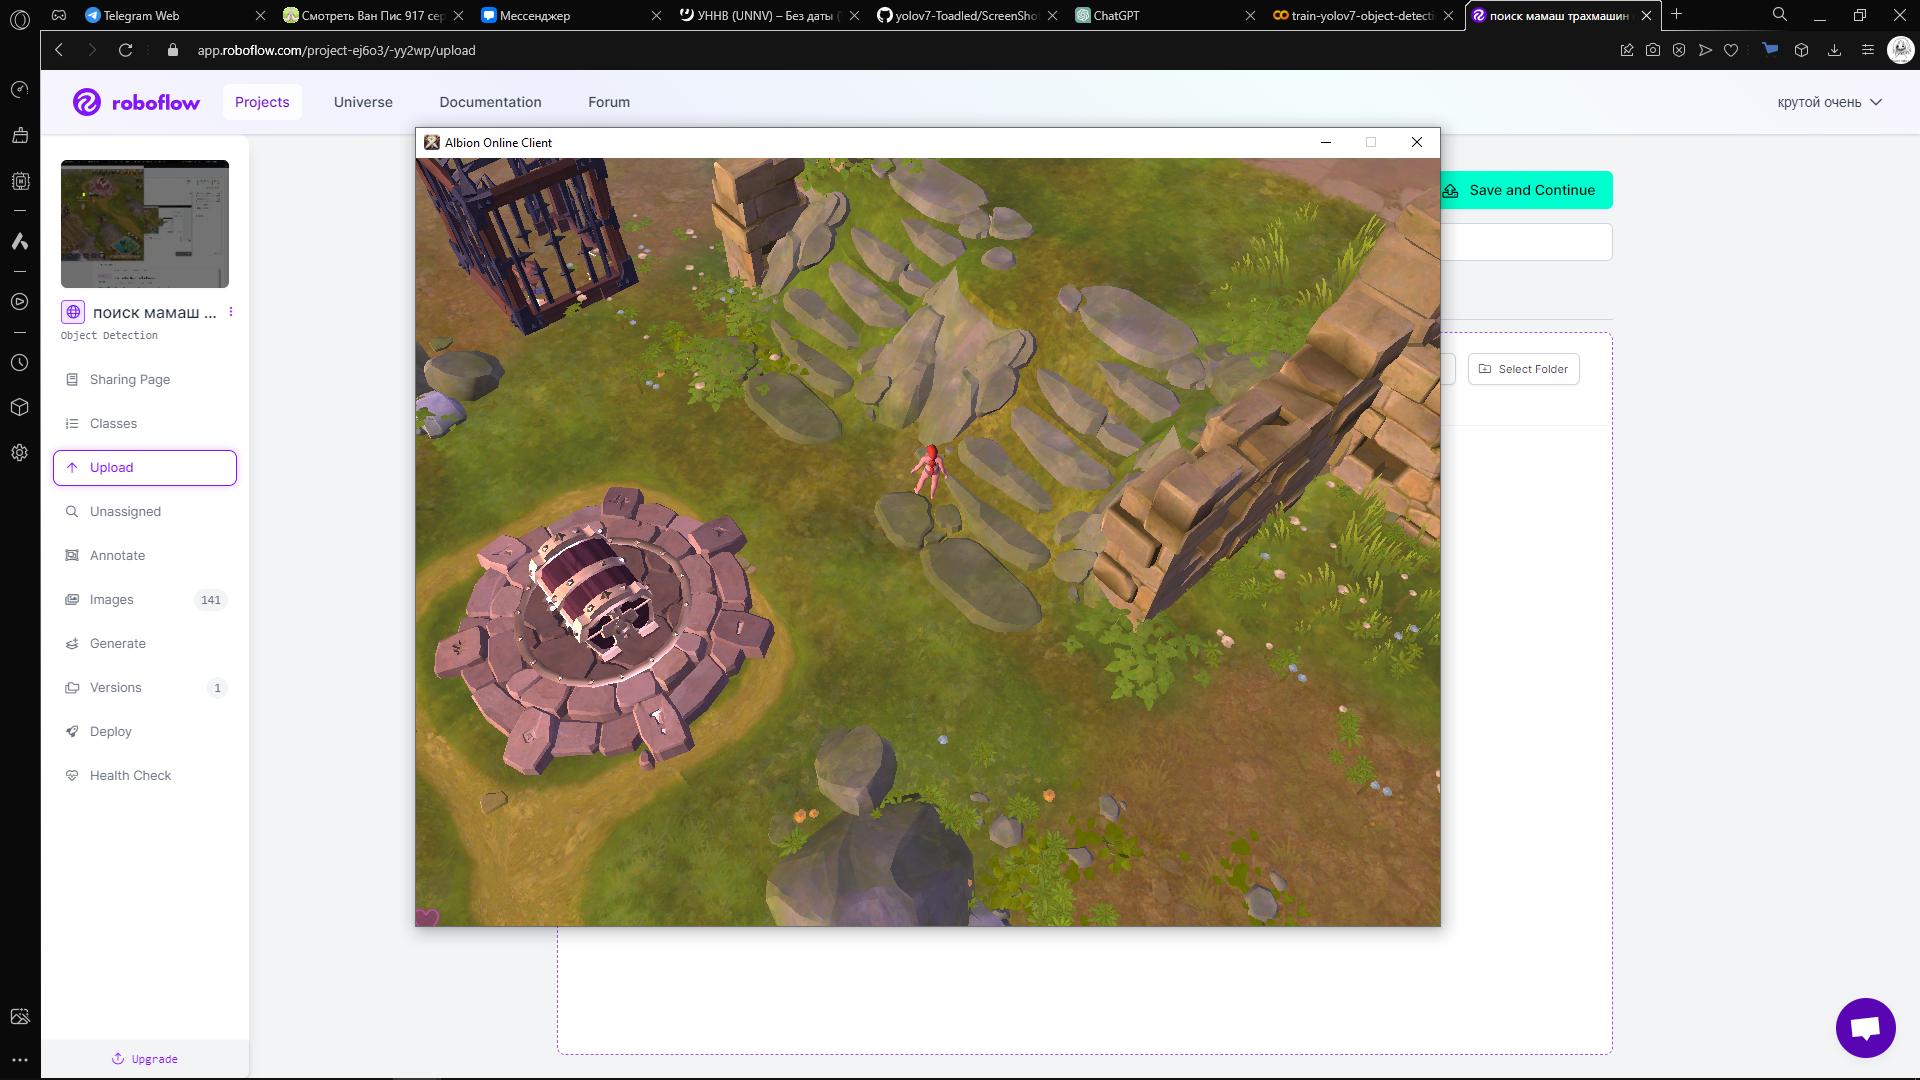Screen dimensions: 1920x1080
Task: Go back with the browser back arrow
Action: (x=59, y=50)
